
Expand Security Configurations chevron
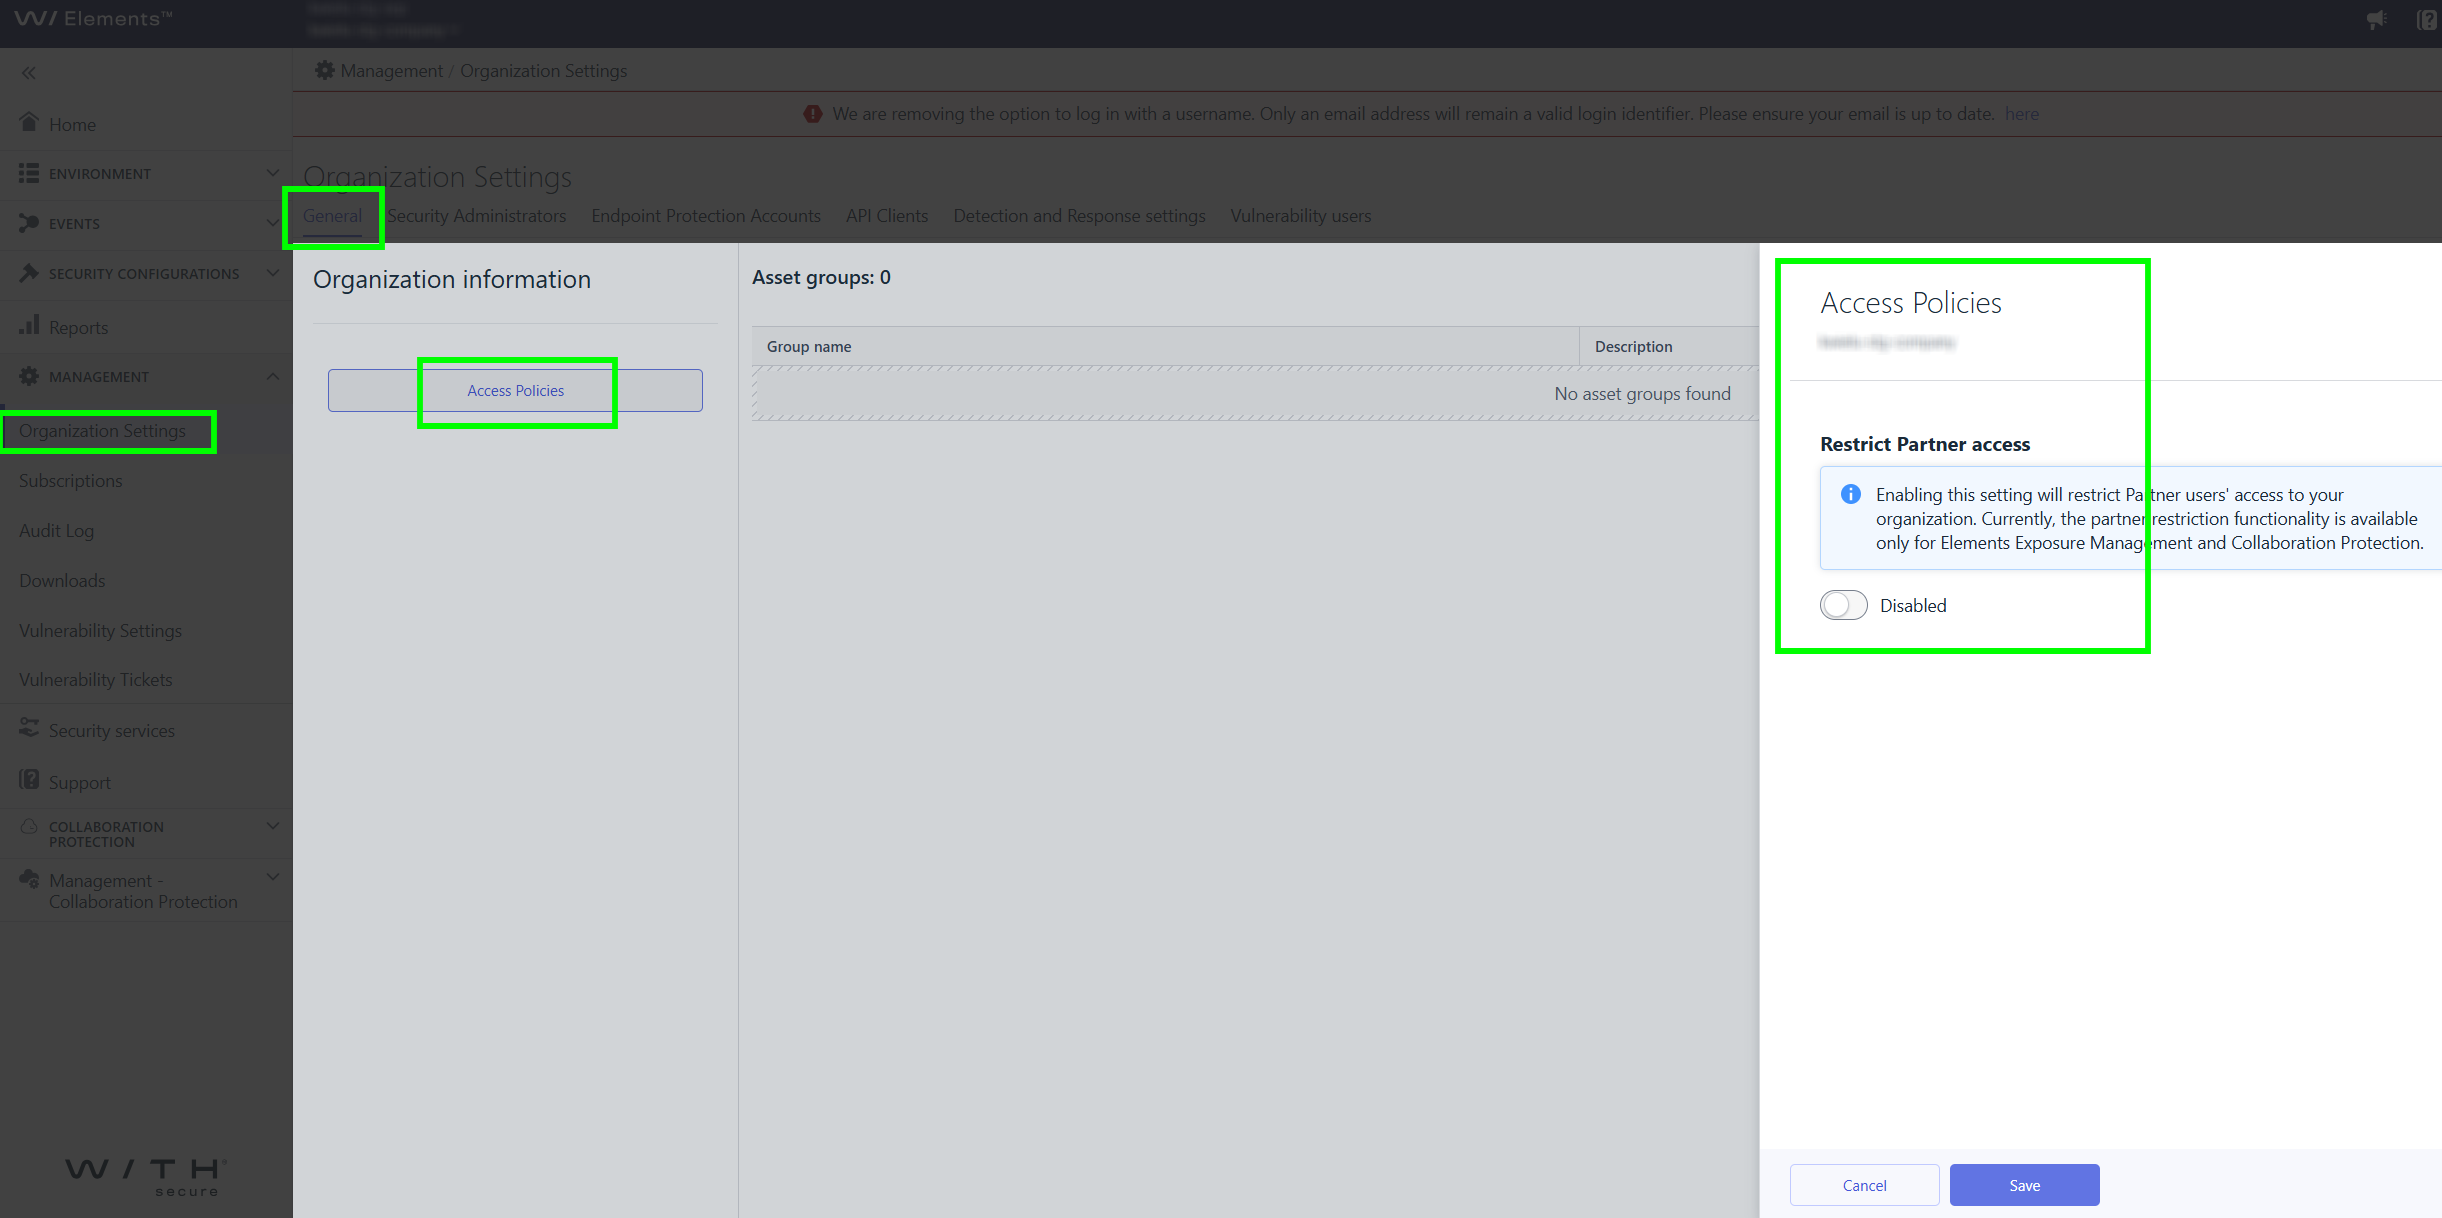tap(272, 273)
